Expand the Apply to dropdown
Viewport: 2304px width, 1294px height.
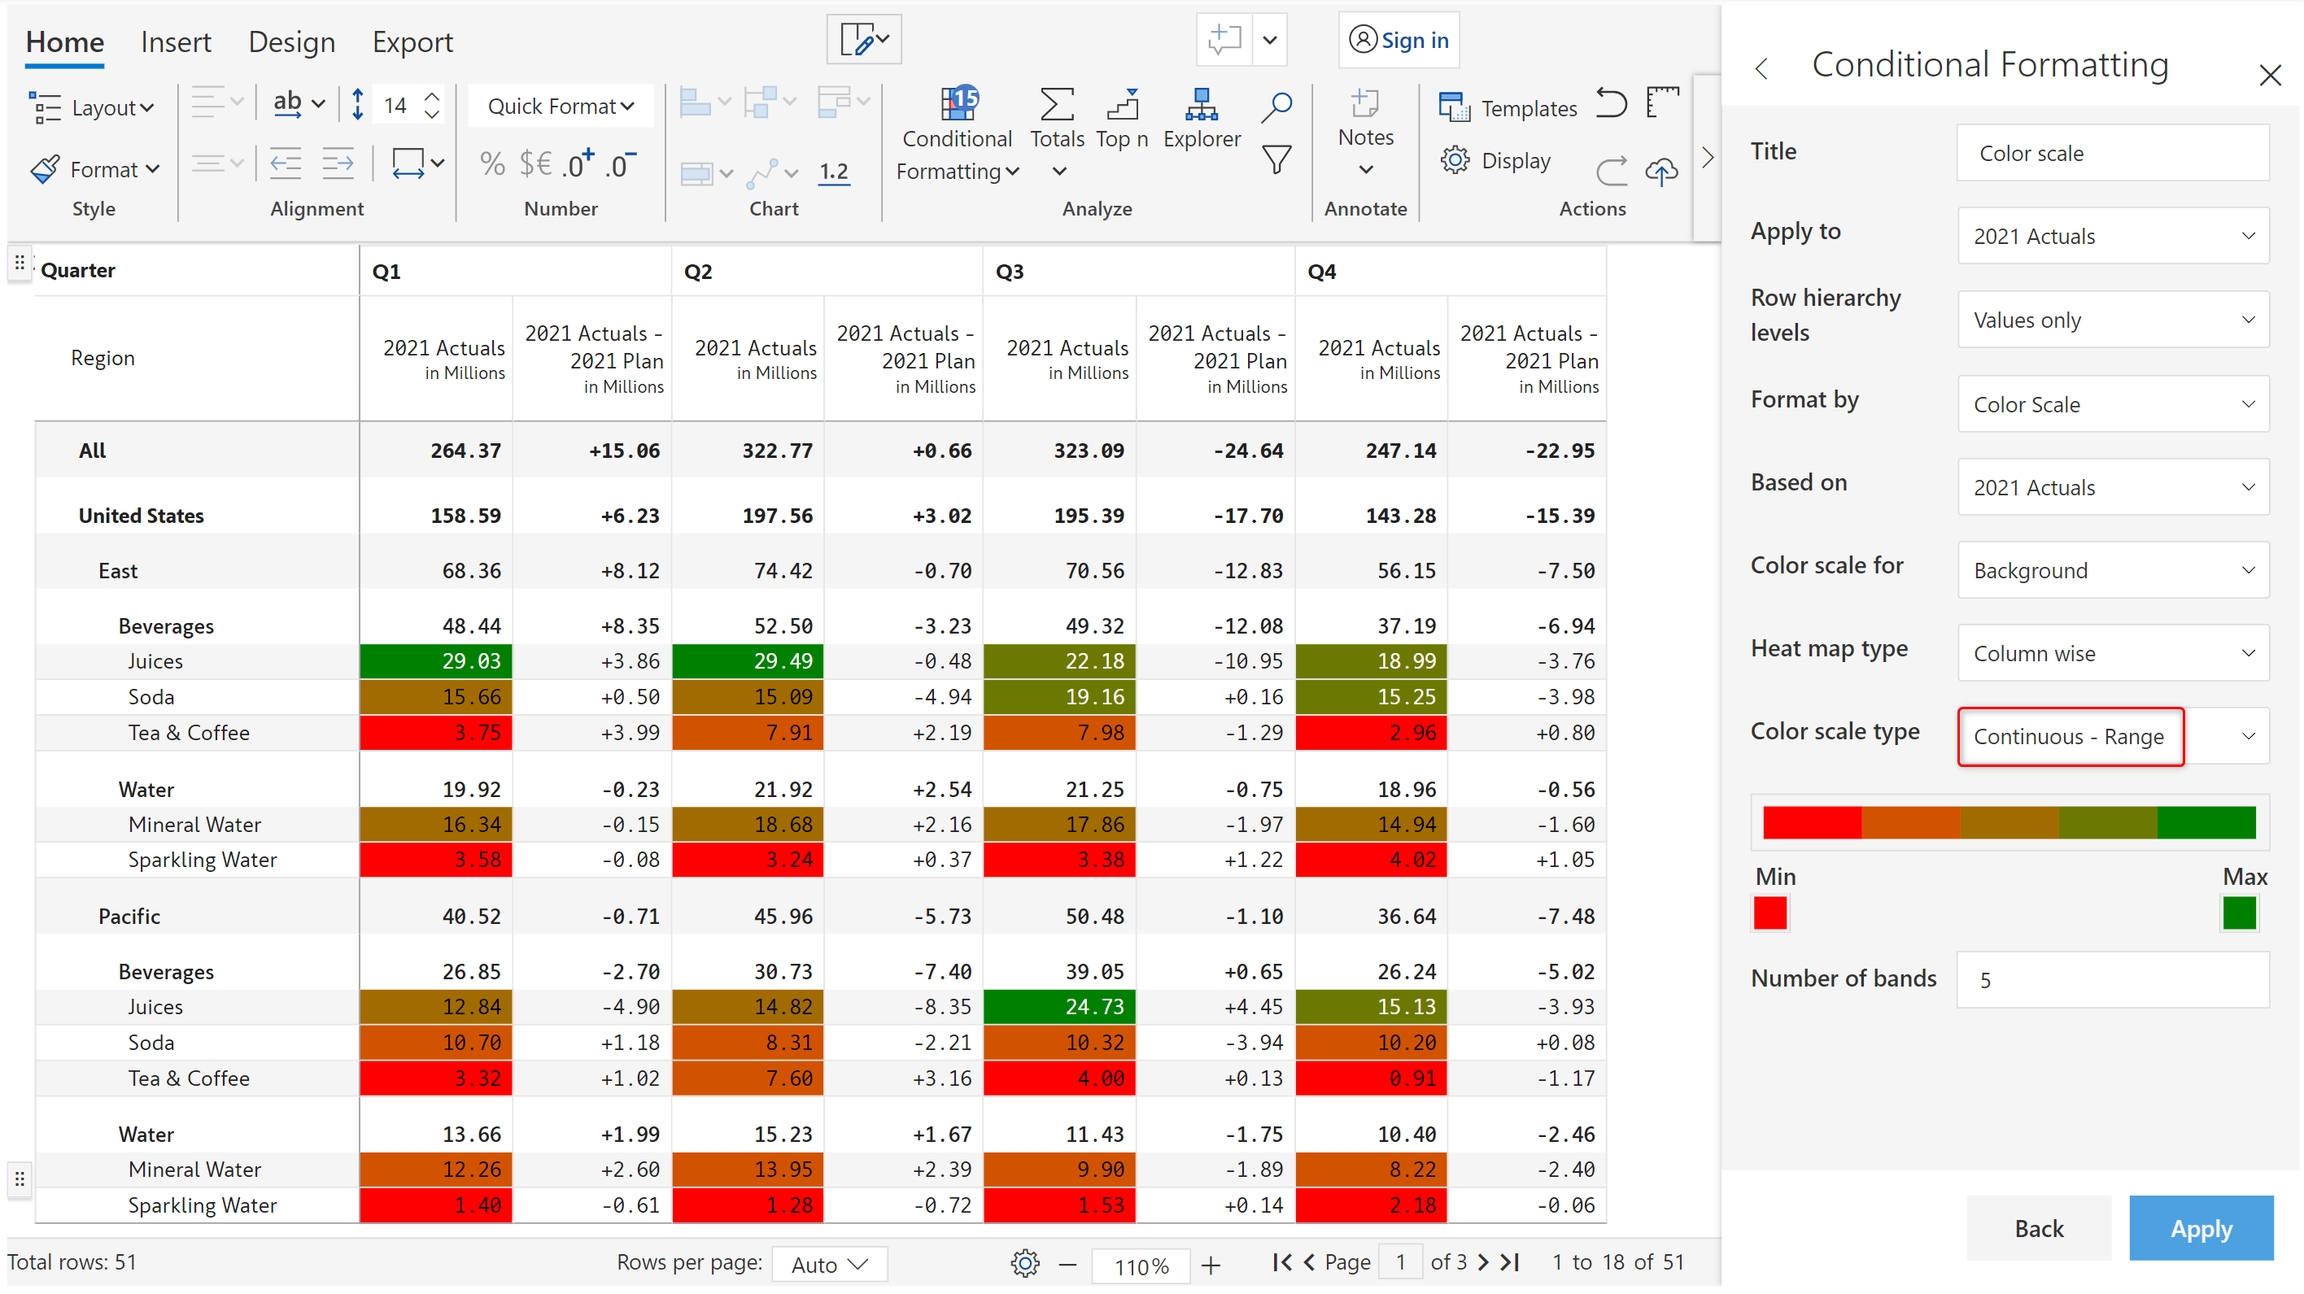coord(2112,237)
